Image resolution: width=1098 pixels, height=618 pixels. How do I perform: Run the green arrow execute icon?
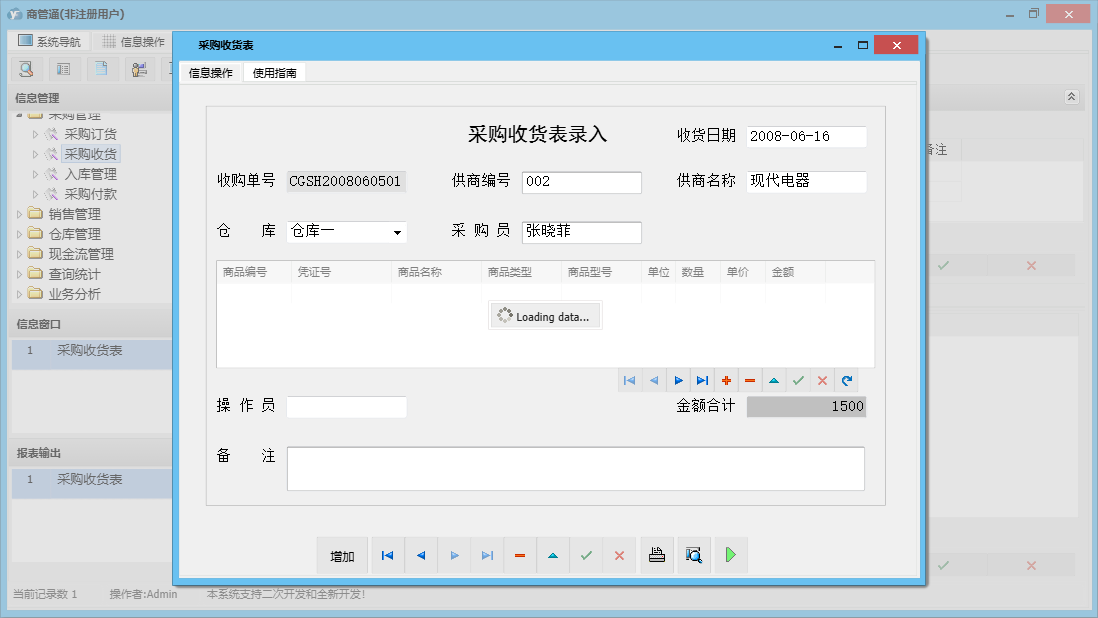tap(730, 555)
